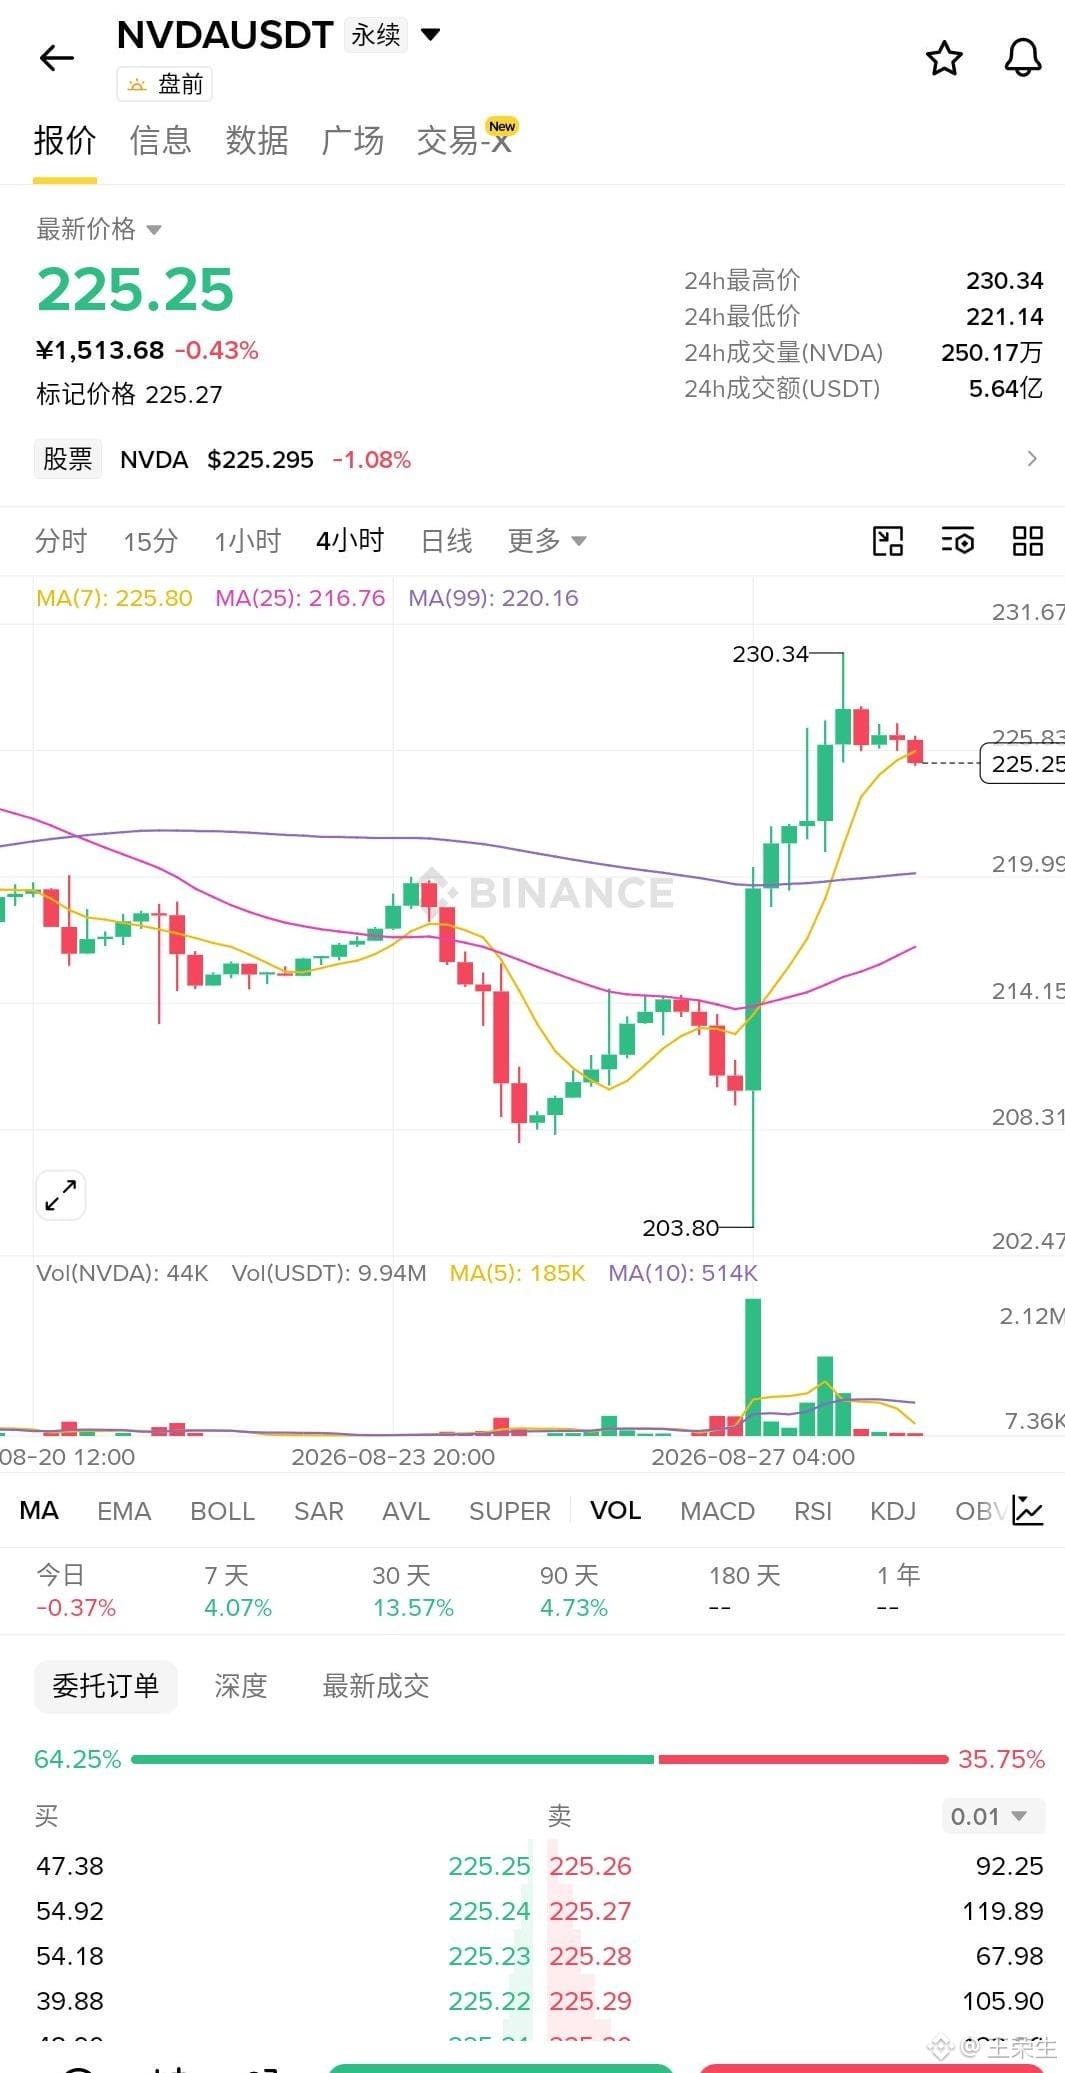The image size is (1065, 2073).
Task: Toggle the RSI sub-indicator
Action: pos(813,1510)
